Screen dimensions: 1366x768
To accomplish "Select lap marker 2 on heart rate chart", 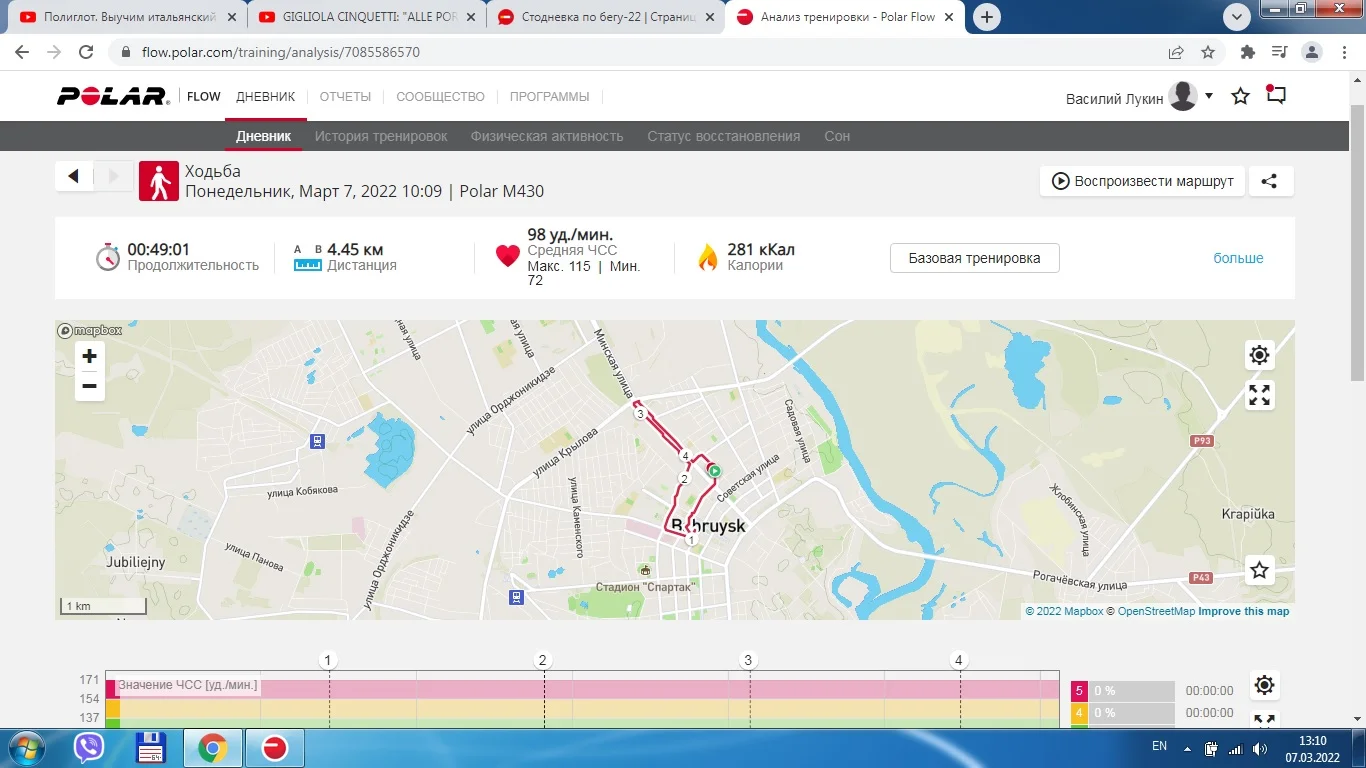I will pos(543,660).
